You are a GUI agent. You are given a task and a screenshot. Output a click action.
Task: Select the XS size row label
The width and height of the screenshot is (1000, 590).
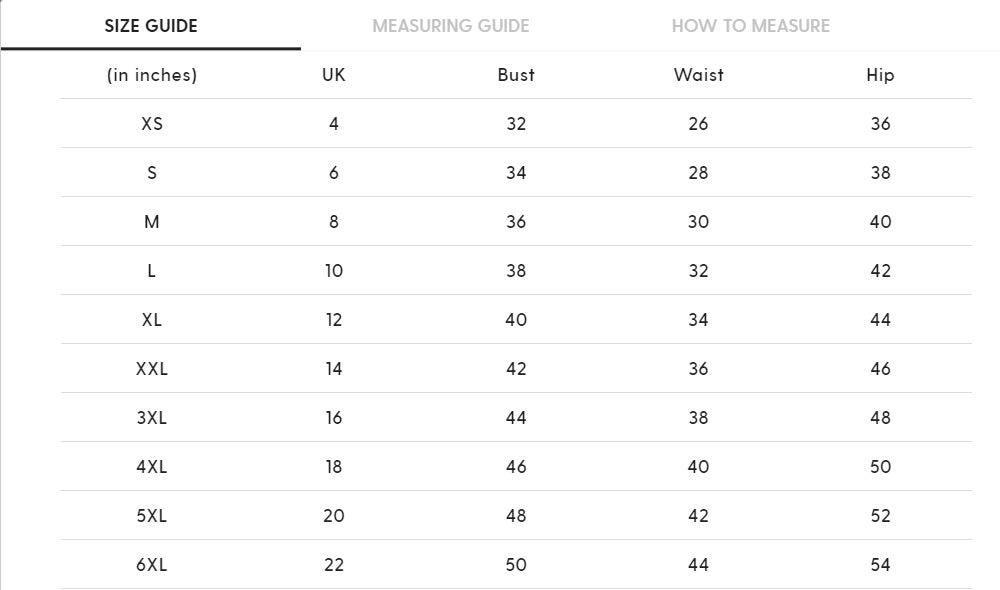152,124
